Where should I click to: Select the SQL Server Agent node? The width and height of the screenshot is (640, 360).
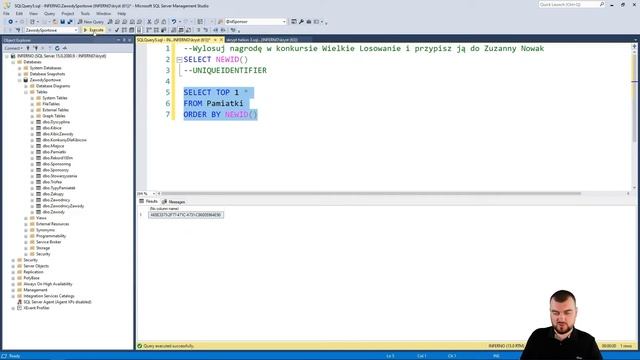pos(57,302)
